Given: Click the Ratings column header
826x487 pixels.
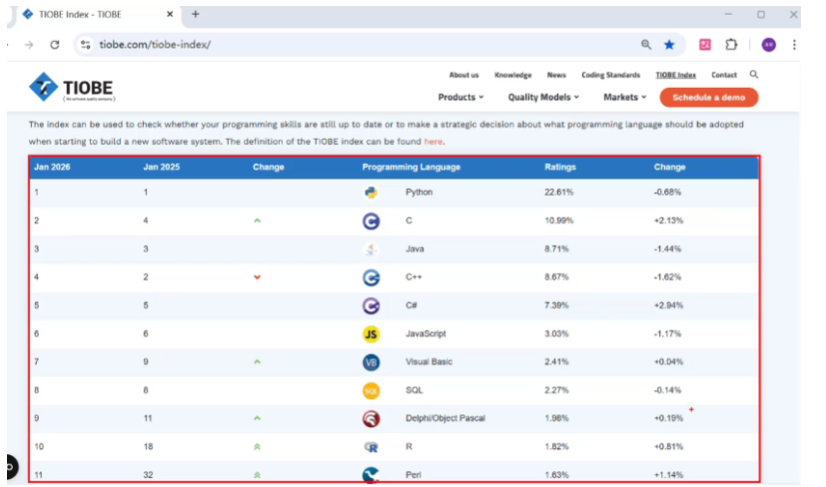Looking at the screenshot, I should (x=560, y=167).
